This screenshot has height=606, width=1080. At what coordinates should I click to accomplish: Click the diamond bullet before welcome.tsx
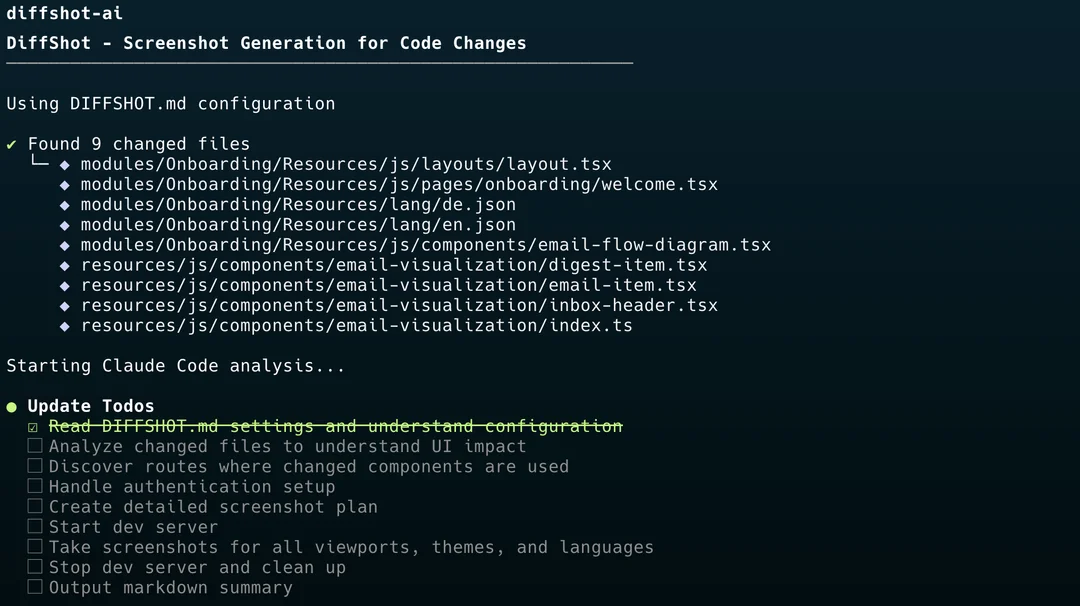click(65, 185)
